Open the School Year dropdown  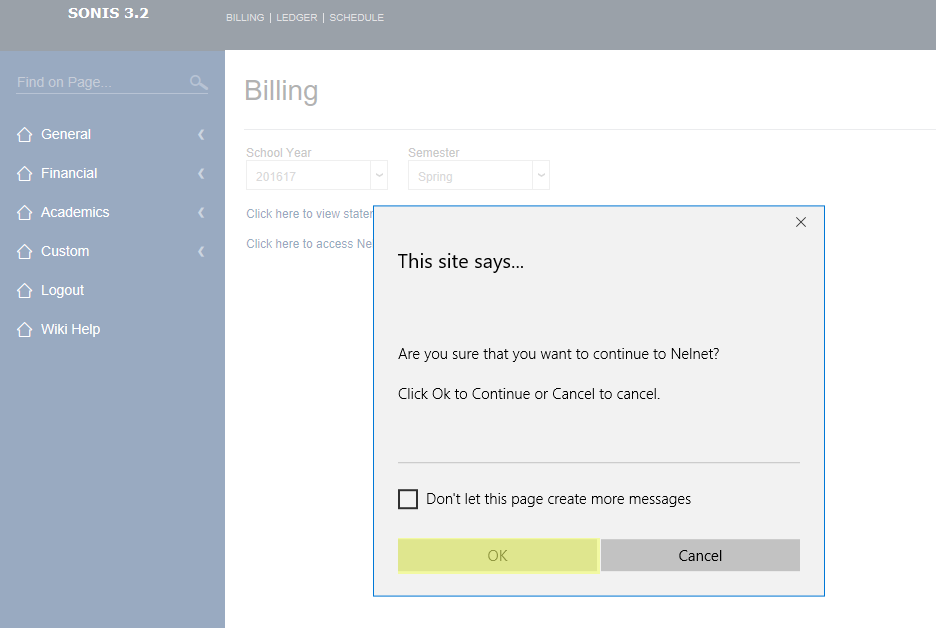click(379, 175)
